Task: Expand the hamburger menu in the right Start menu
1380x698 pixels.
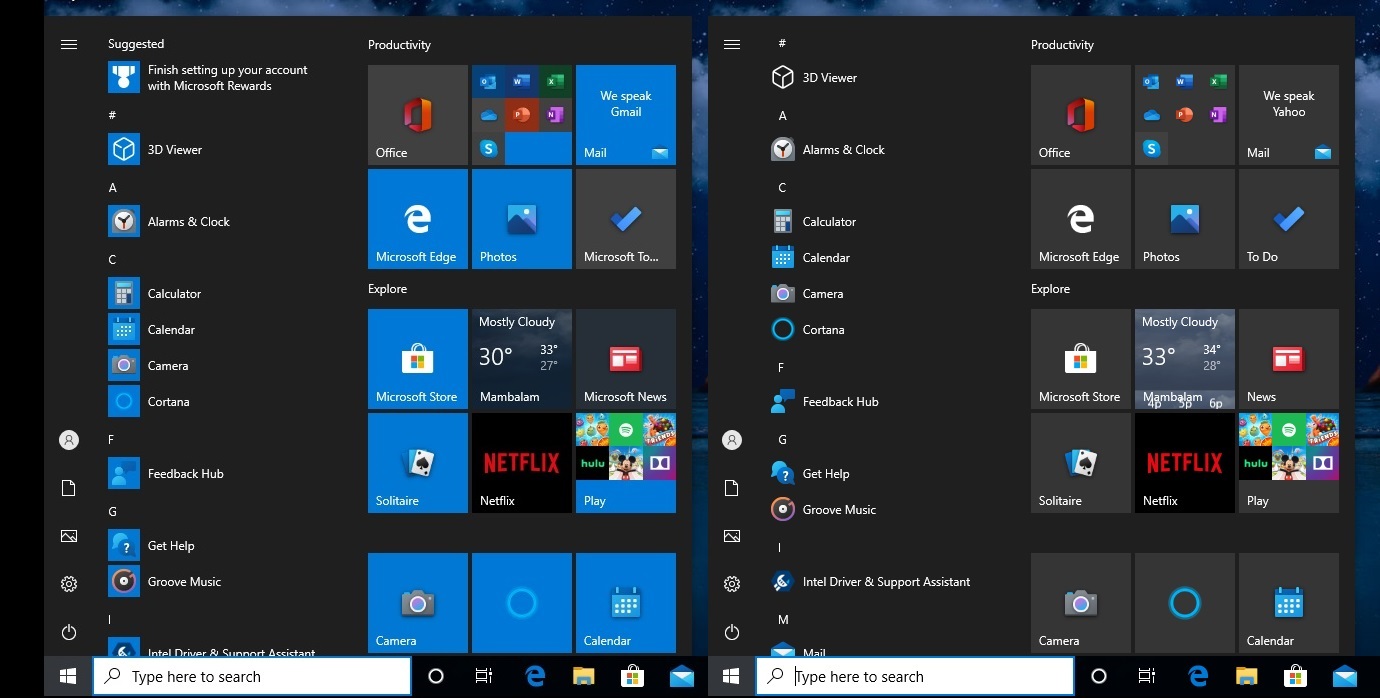Action: coord(732,45)
